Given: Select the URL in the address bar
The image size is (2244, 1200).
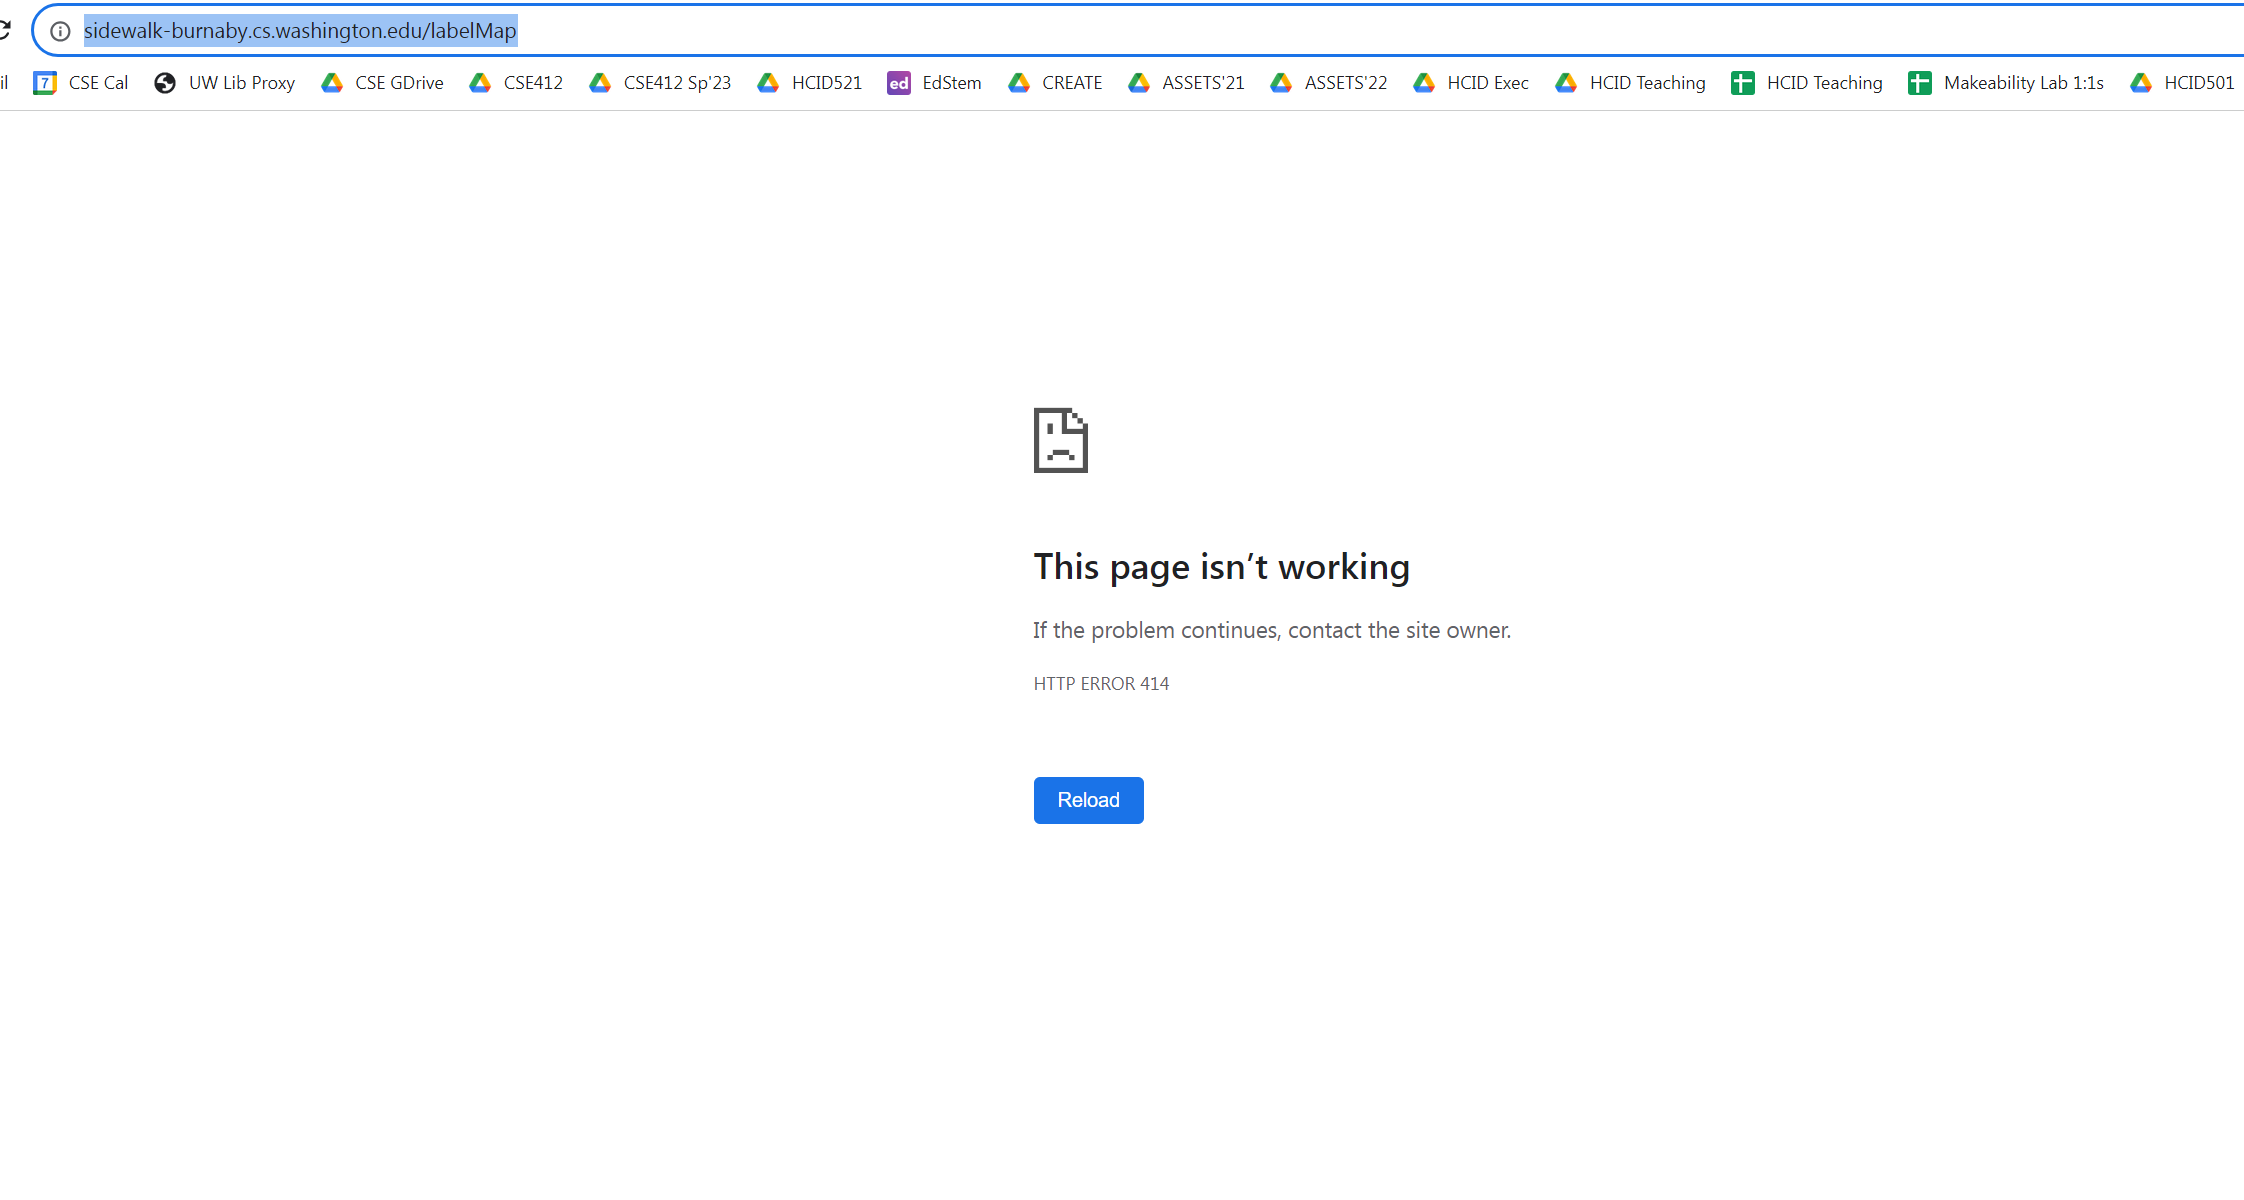Looking at the screenshot, I should [x=300, y=30].
